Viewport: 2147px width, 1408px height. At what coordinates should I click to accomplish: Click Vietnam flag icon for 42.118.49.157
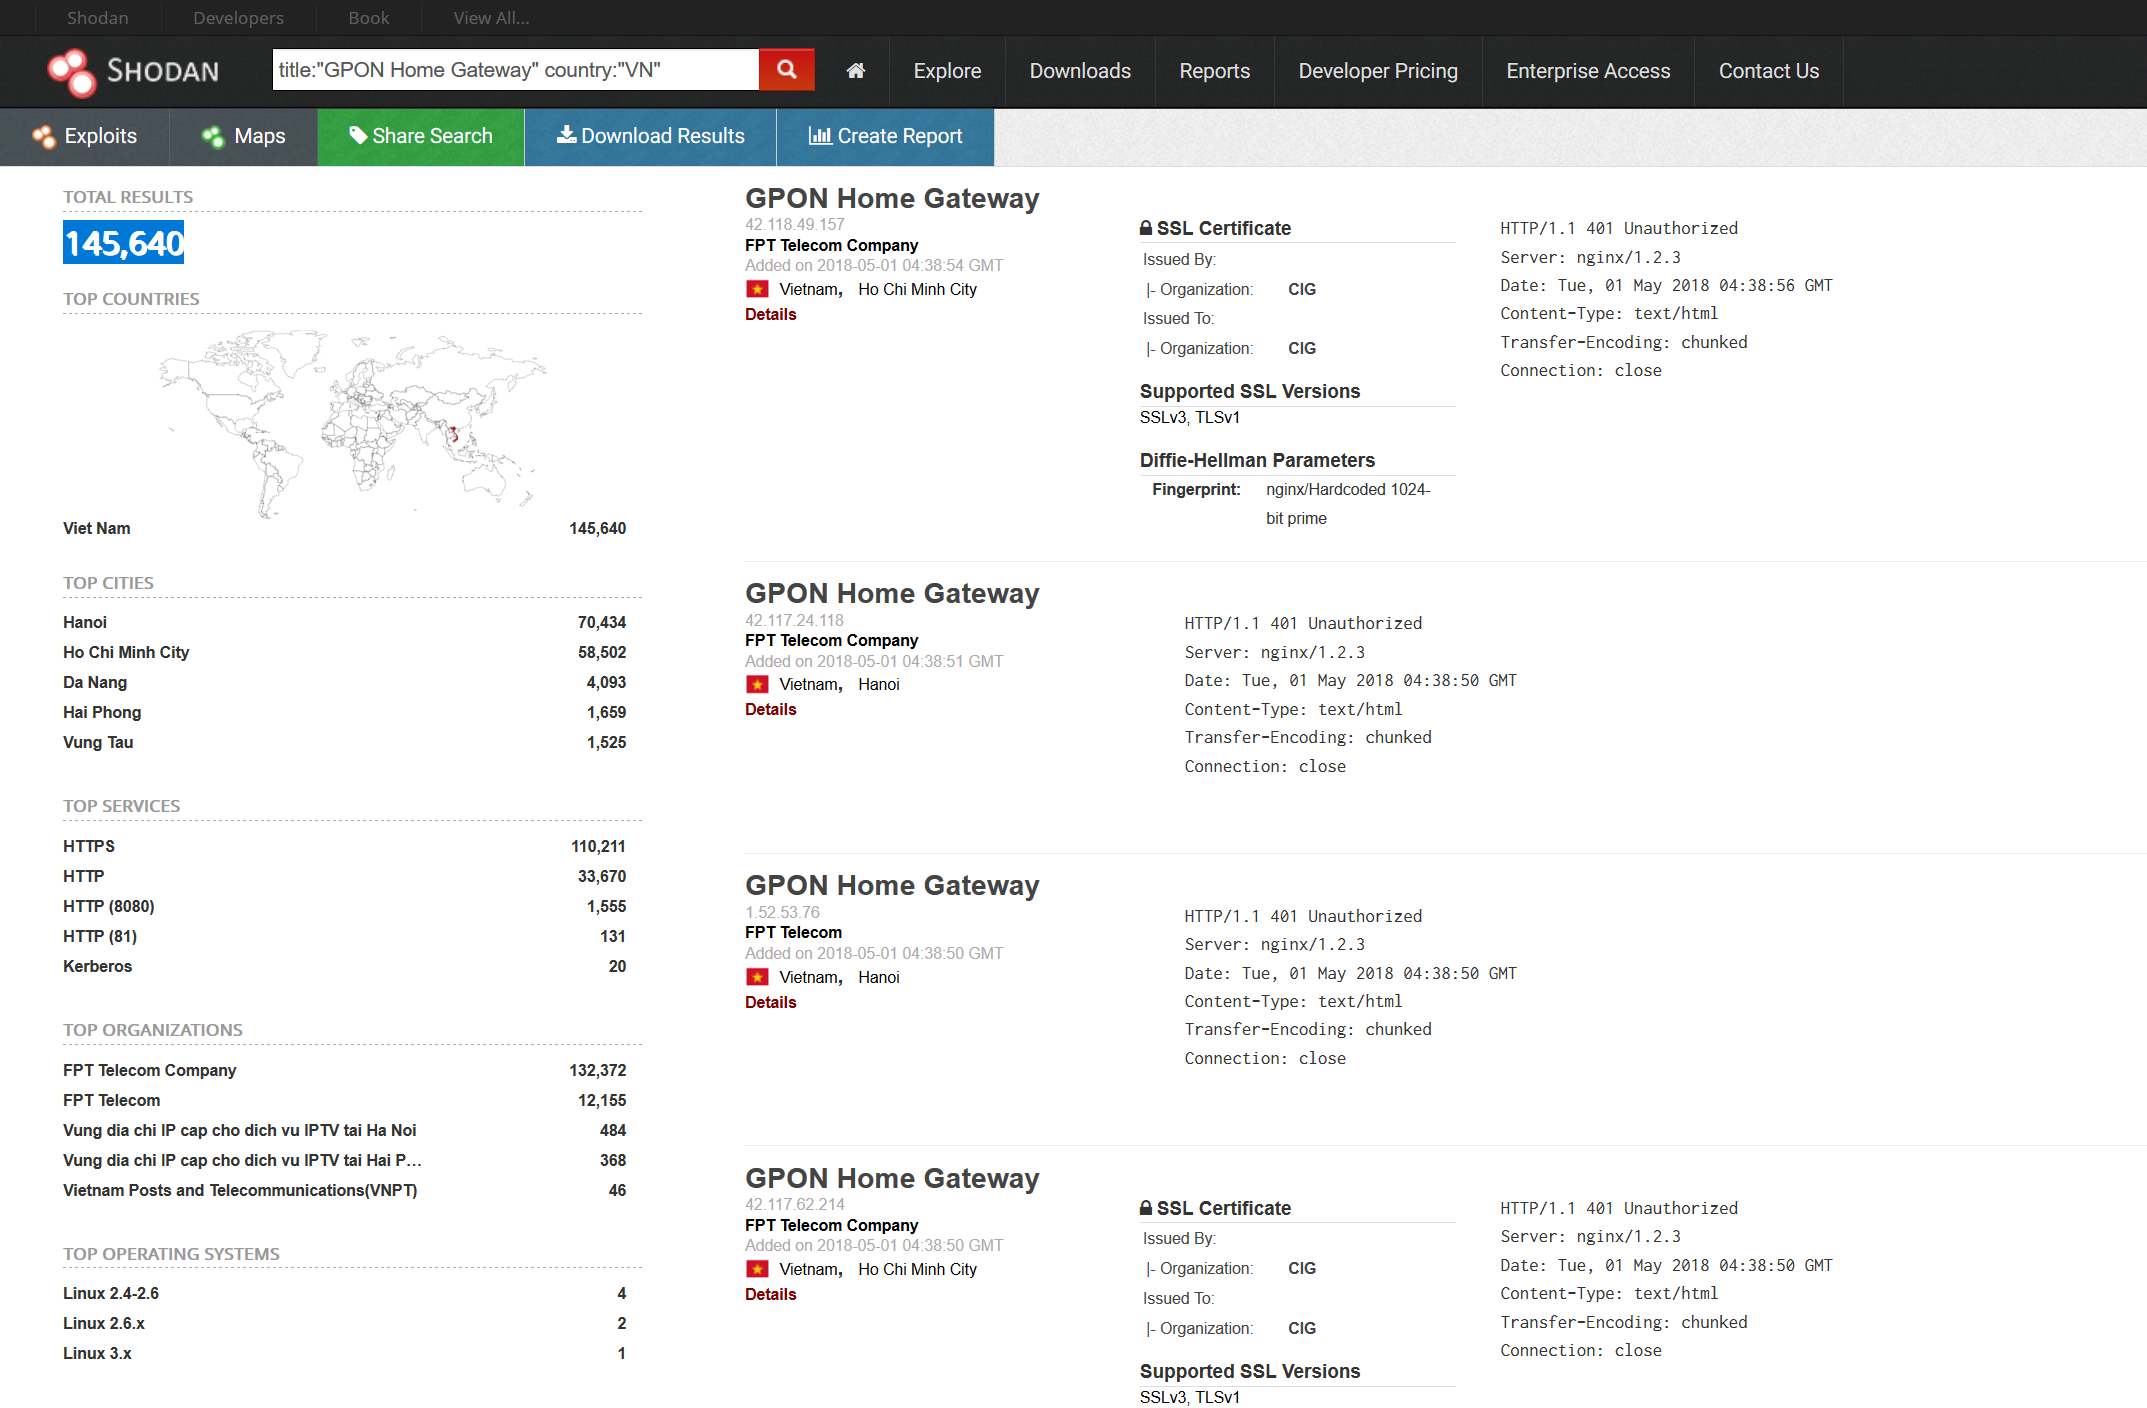(x=757, y=290)
